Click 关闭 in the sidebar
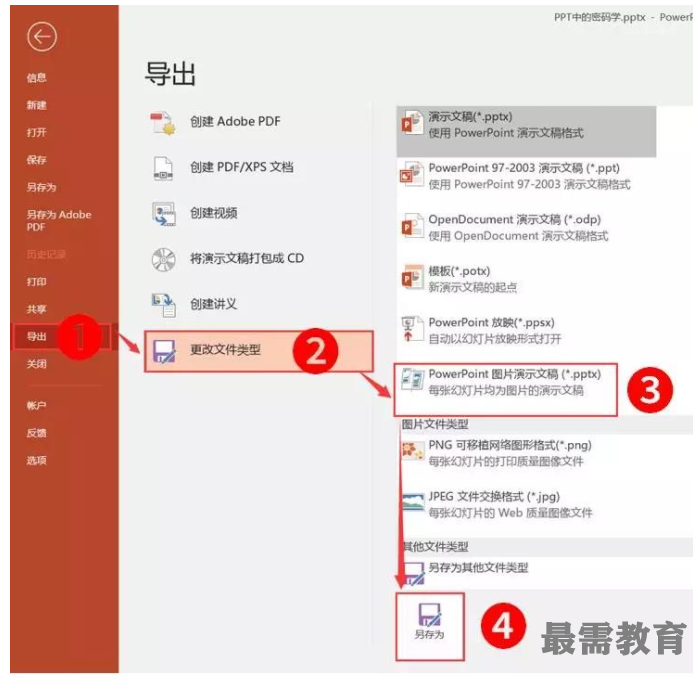Viewport: 693px width, 678px height. pos(36,364)
